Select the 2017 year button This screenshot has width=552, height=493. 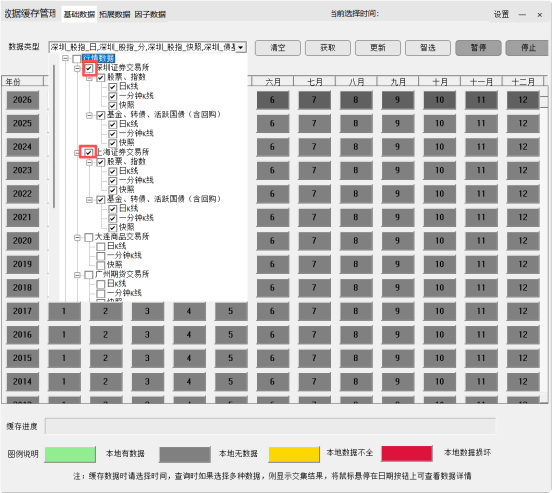click(23, 311)
